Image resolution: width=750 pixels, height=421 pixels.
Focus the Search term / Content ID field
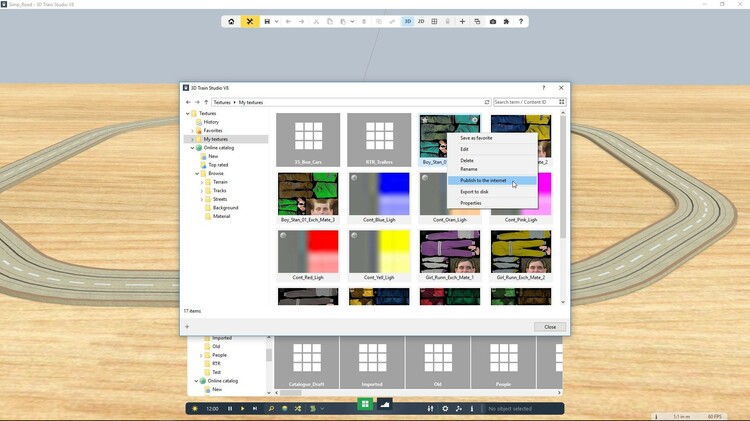coord(525,102)
